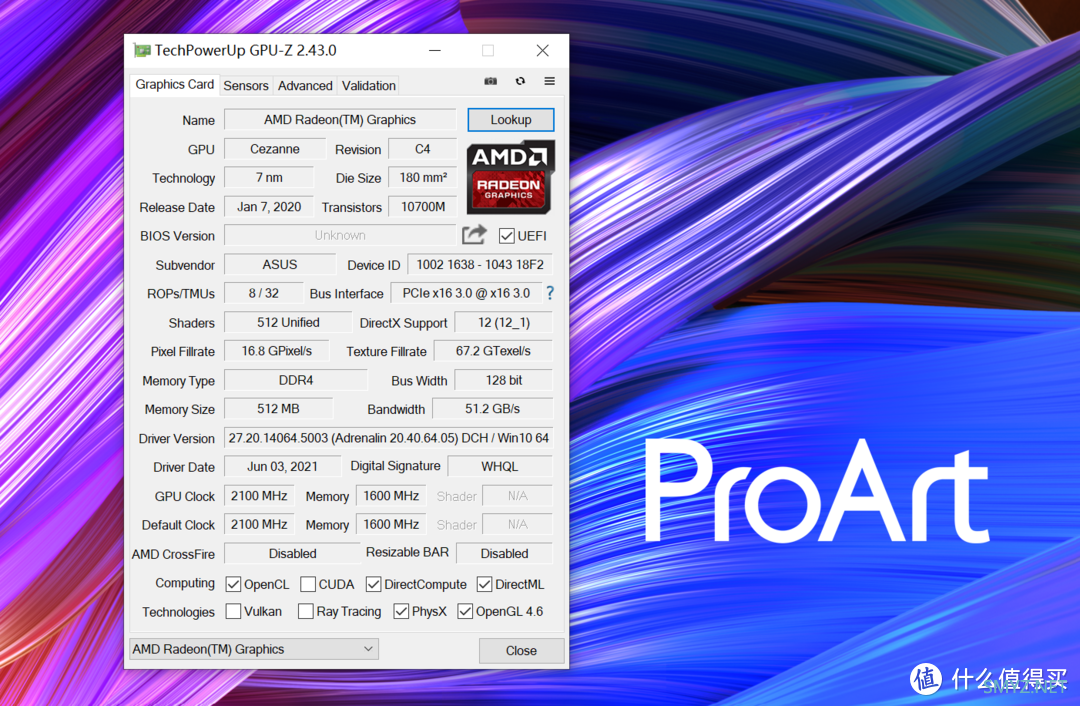Viewport: 1080px width, 706px height.
Task: Click the Lookup button
Action: pos(510,119)
